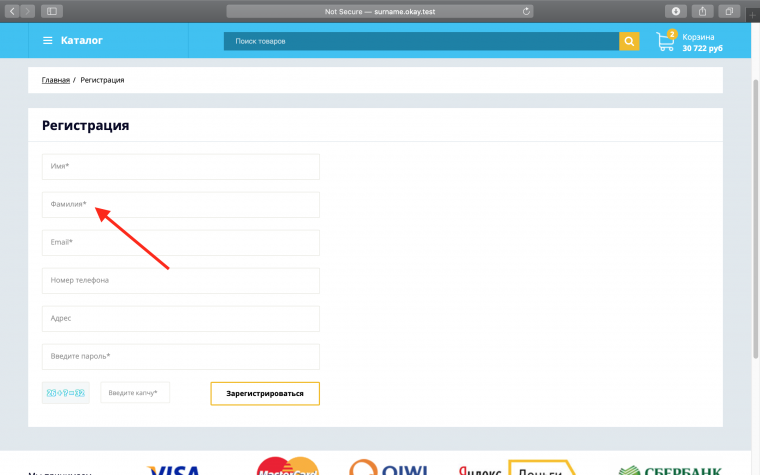
Task: Click the Каталог menu label
Action: (81, 41)
